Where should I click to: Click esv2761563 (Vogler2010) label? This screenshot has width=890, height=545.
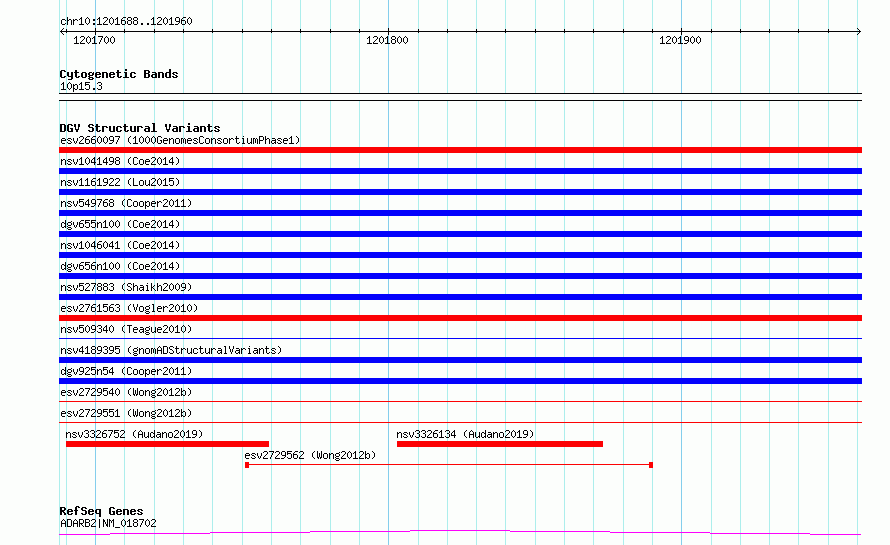[129, 308]
